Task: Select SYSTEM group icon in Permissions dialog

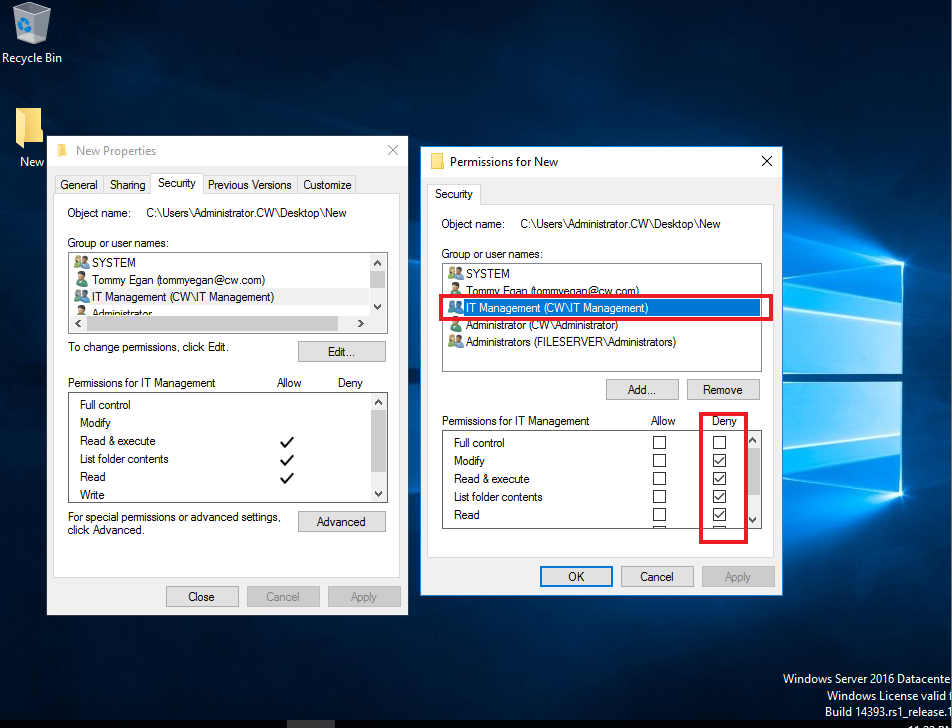Action: click(456, 273)
